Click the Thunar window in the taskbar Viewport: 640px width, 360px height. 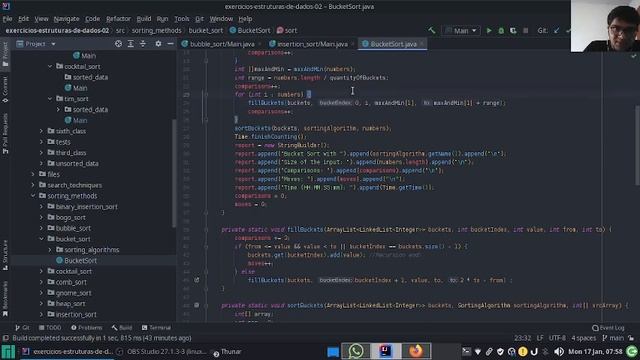tap(227, 351)
